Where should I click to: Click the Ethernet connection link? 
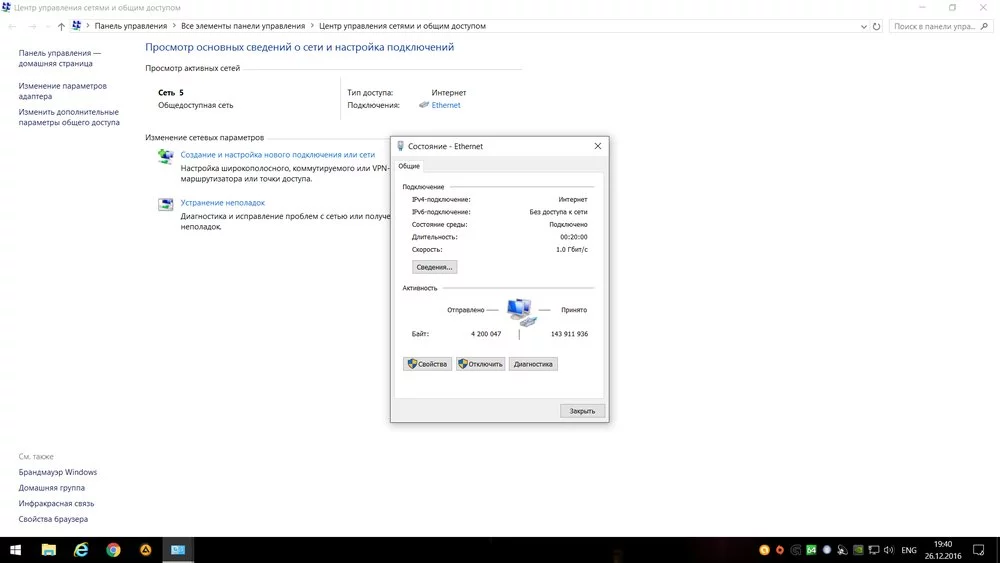(x=446, y=105)
